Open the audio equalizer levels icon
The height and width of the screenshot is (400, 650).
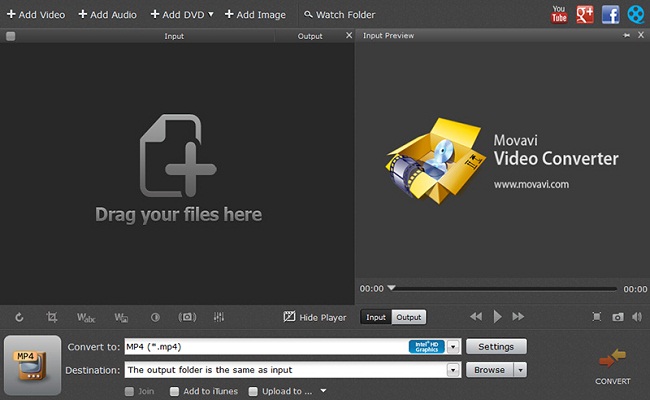(219, 317)
